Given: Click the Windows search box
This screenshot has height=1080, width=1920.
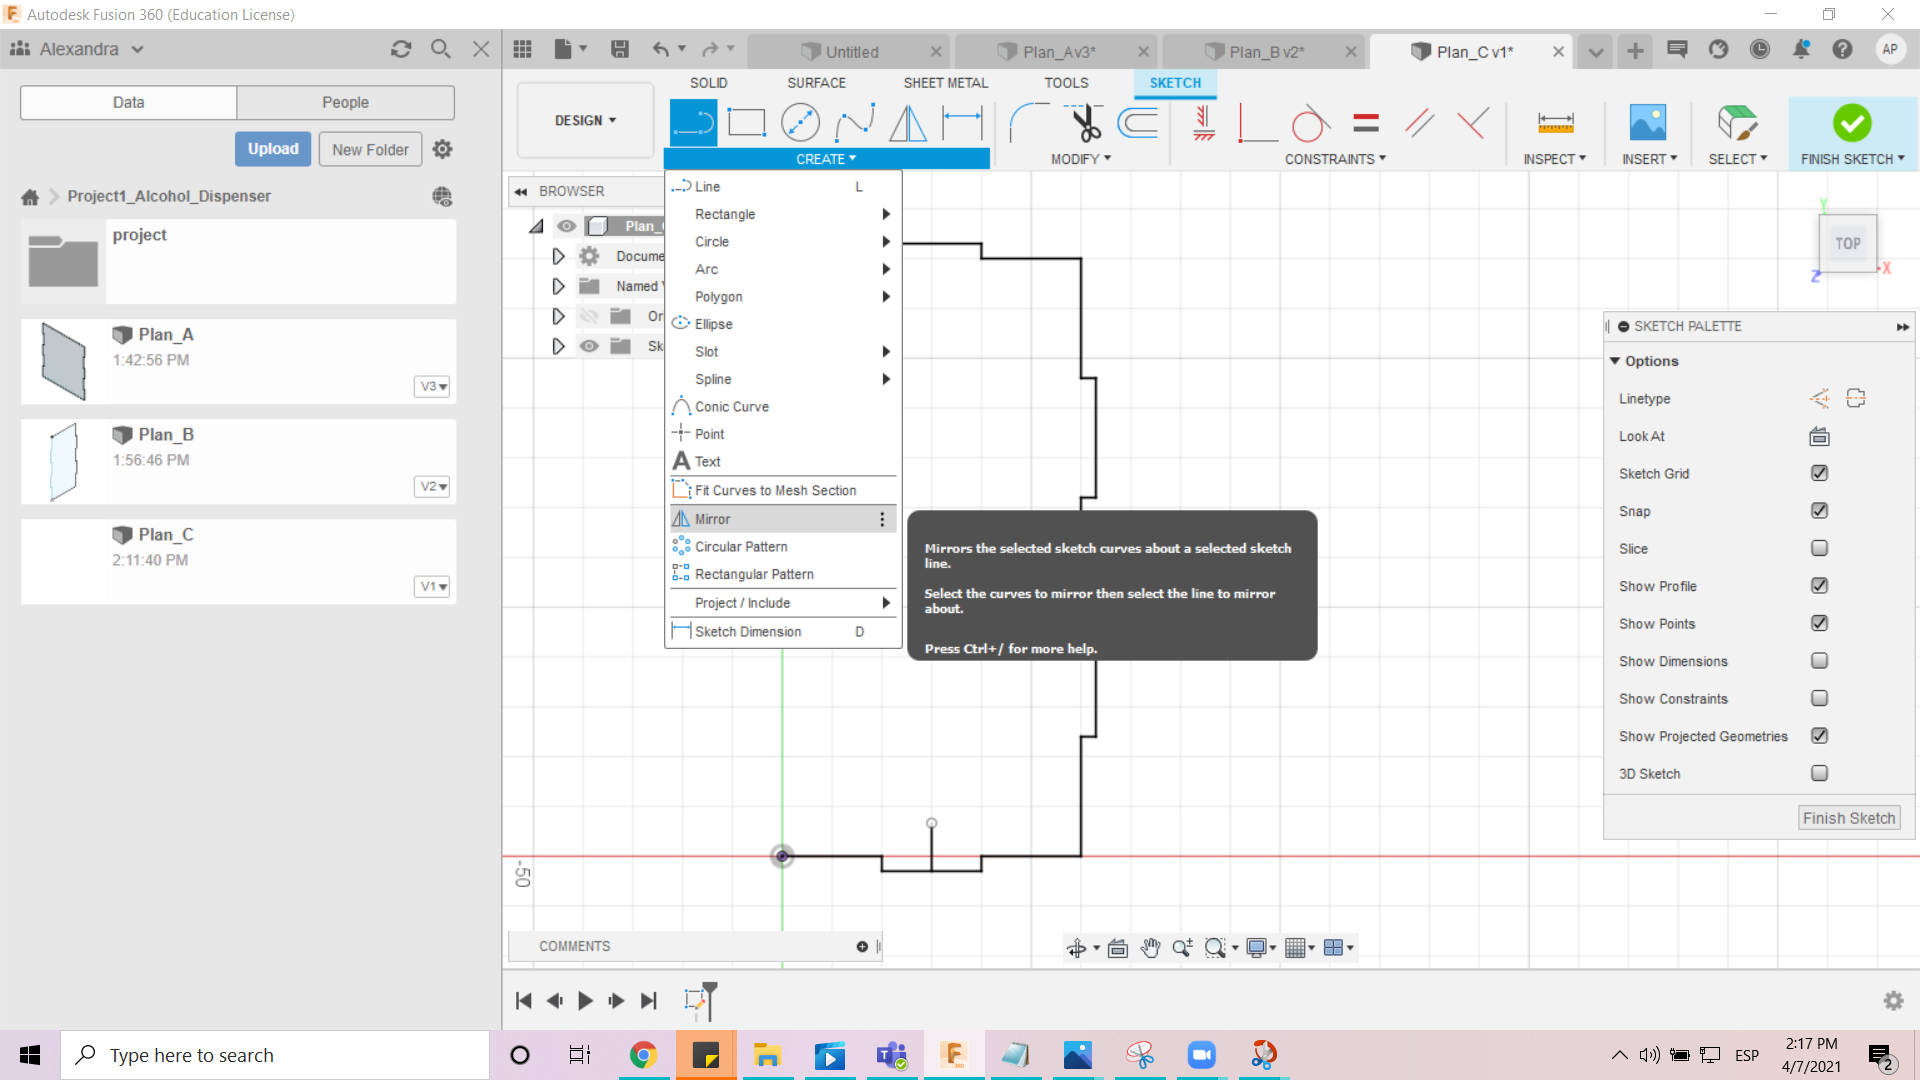Looking at the screenshot, I should click(275, 1056).
